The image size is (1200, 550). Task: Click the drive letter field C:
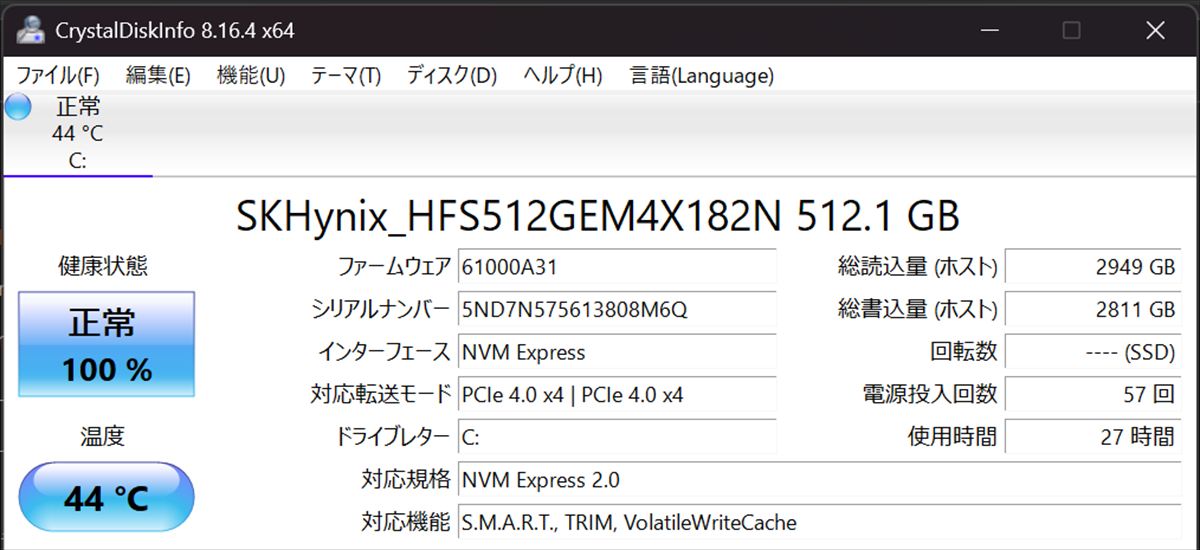coord(617,437)
